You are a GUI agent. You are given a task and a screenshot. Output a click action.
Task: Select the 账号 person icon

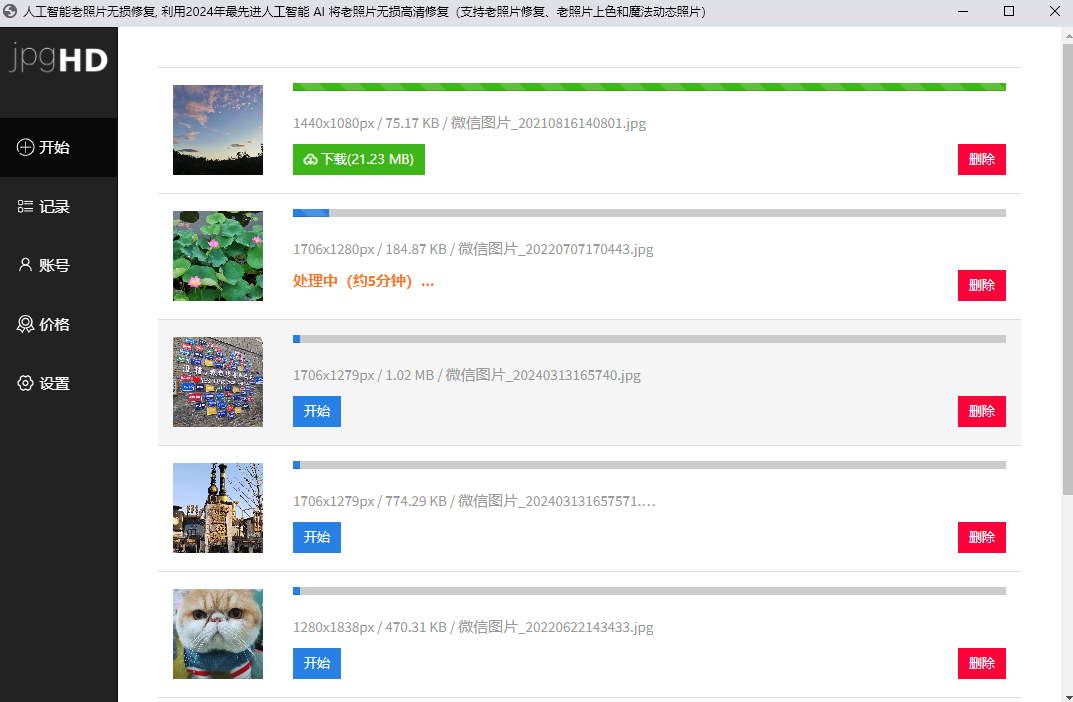25,265
